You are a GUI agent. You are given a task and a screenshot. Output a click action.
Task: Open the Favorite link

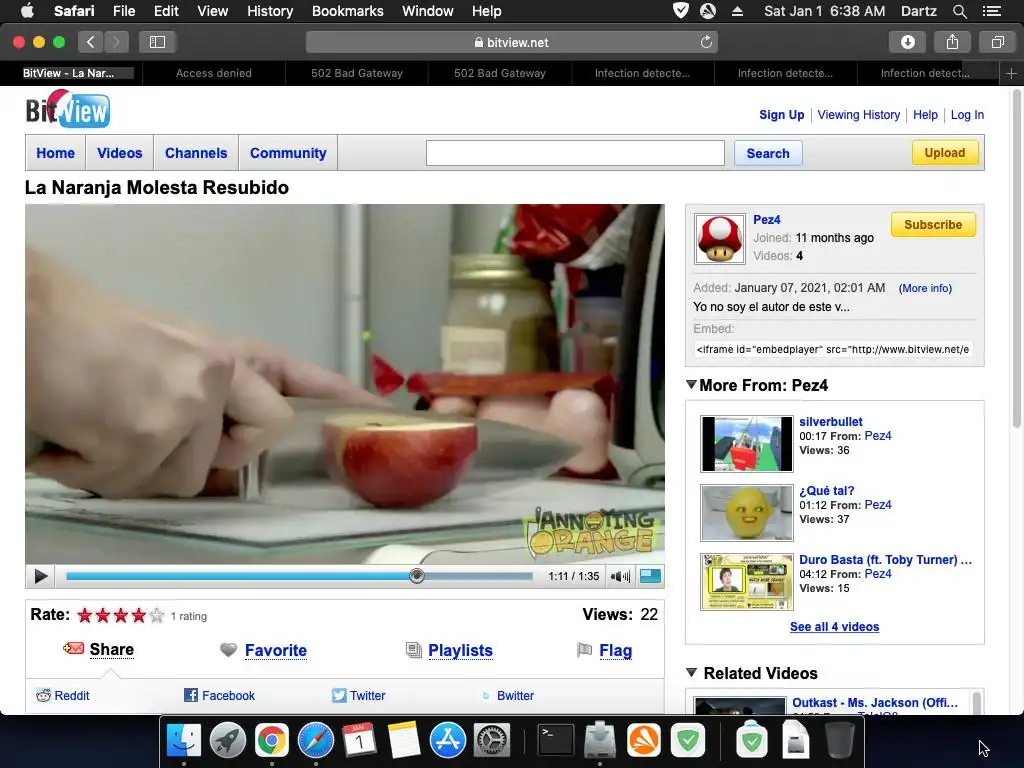276,650
